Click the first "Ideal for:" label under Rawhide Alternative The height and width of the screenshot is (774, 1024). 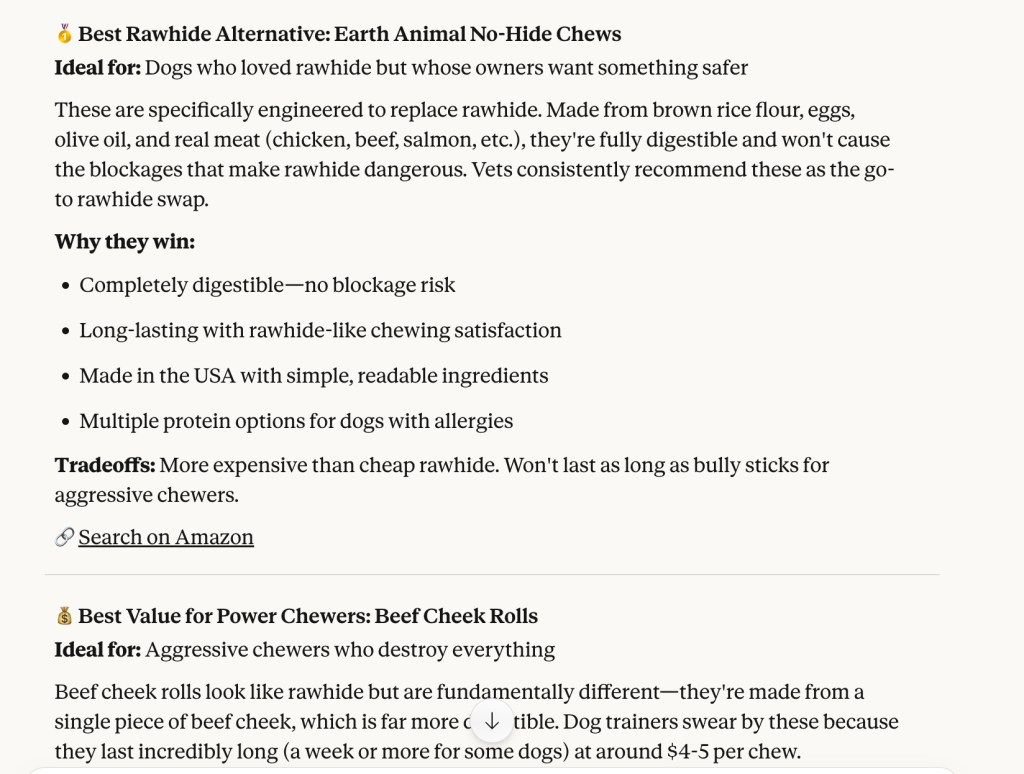click(97, 68)
